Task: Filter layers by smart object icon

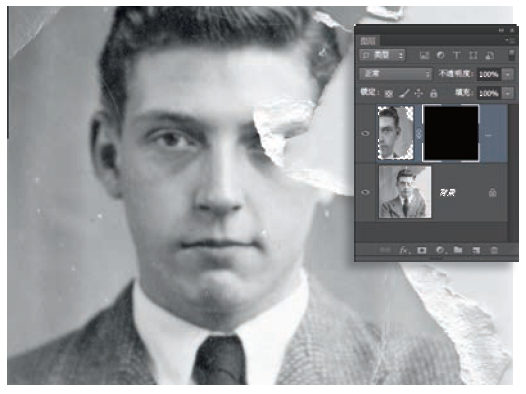Action: [489, 55]
